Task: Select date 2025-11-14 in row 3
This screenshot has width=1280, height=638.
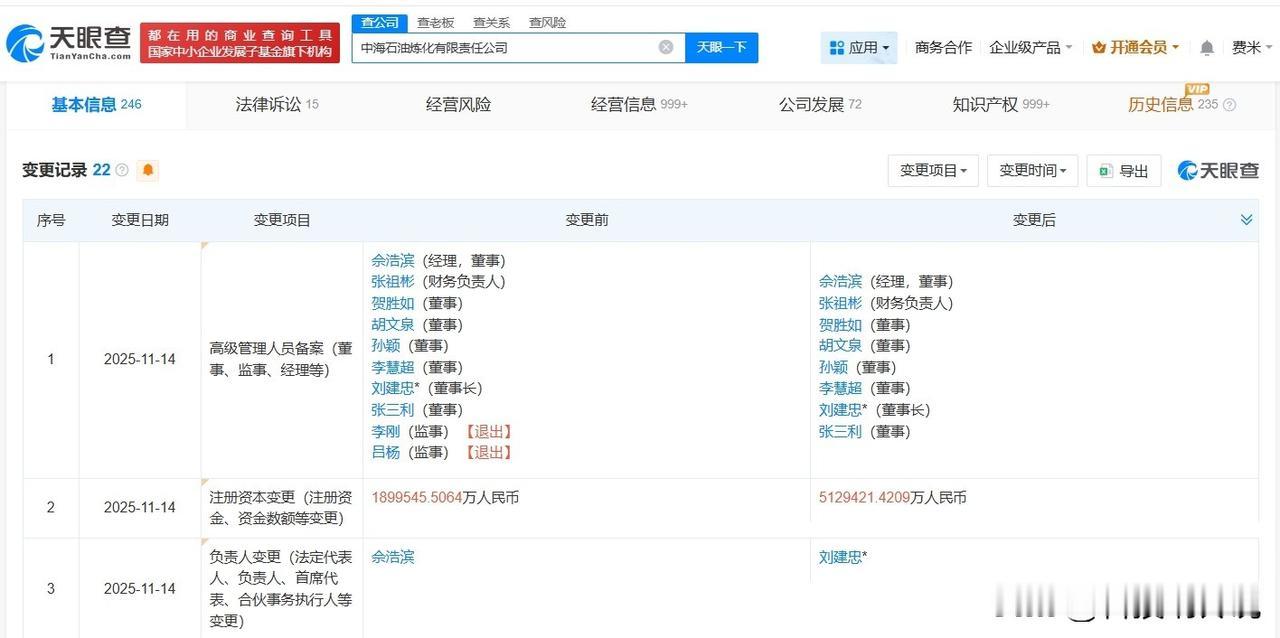Action: click(139, 589)
